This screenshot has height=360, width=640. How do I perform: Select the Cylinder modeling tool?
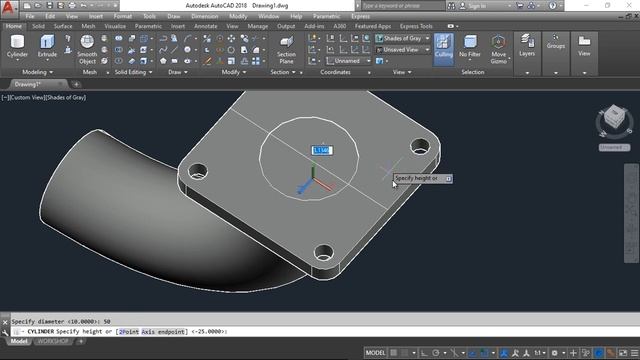coord(17,46)
